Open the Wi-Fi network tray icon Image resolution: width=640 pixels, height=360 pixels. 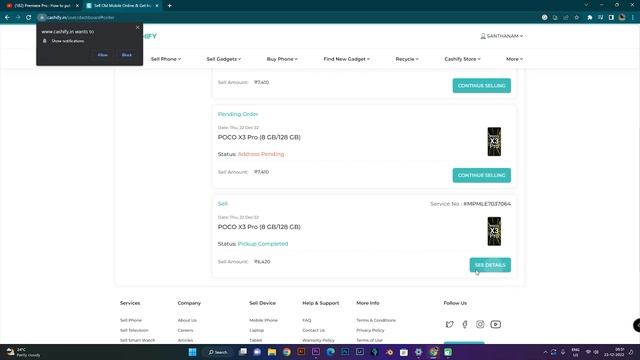coord(588,352)
